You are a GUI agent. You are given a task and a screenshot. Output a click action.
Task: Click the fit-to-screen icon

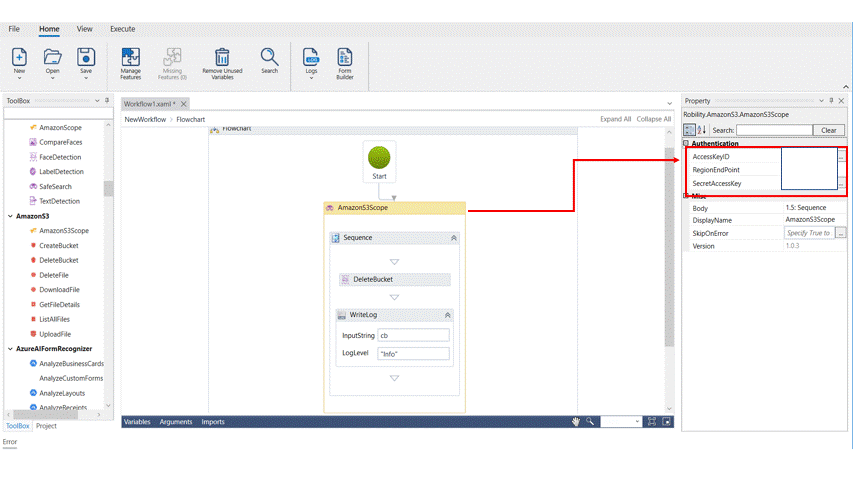click(652, 422)
